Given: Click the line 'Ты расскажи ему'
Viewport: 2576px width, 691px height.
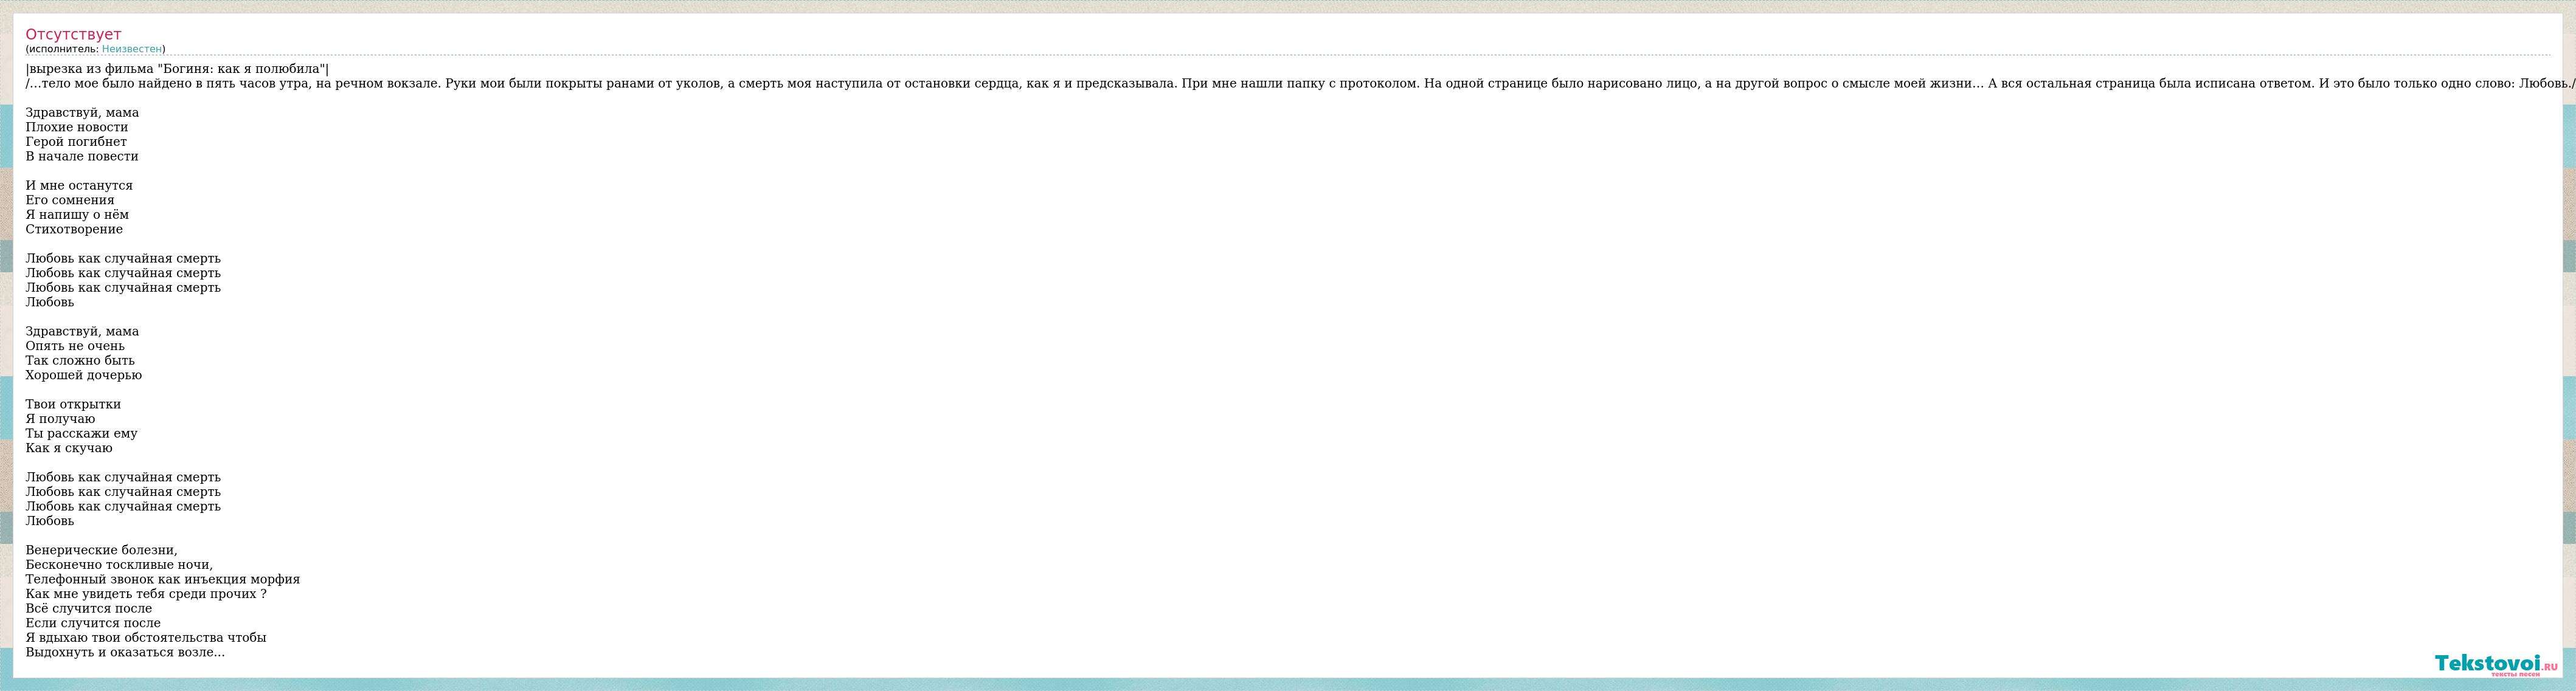Looking at the screenshot, I should point(82,434).
